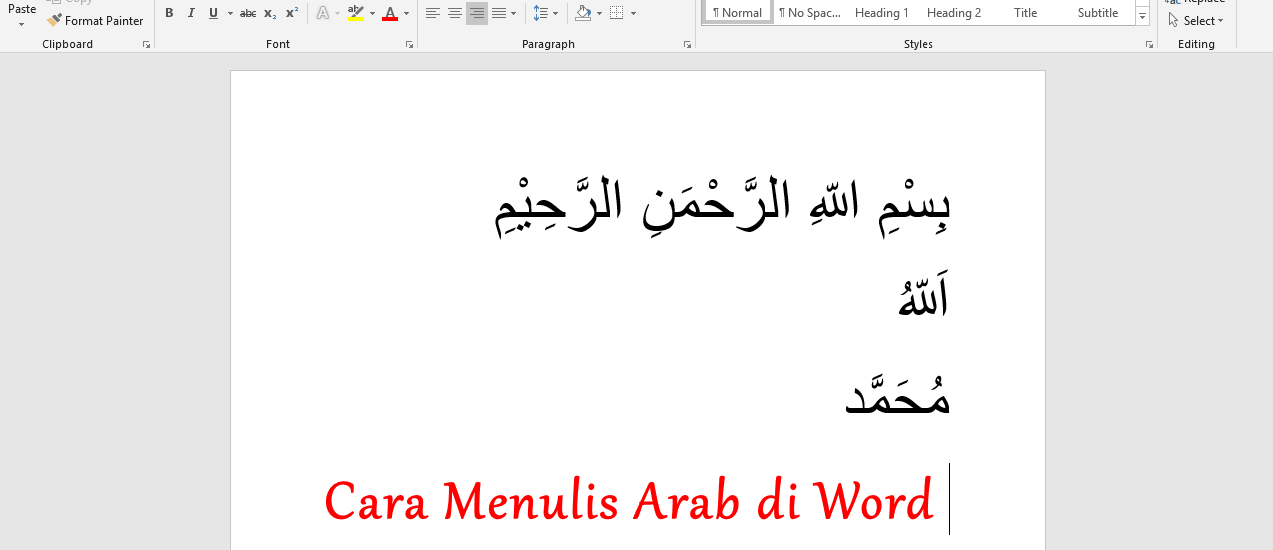Open Text Effects dropdown arrow
The width and height of the screenshot is (1273, 550).
(337, 14)
